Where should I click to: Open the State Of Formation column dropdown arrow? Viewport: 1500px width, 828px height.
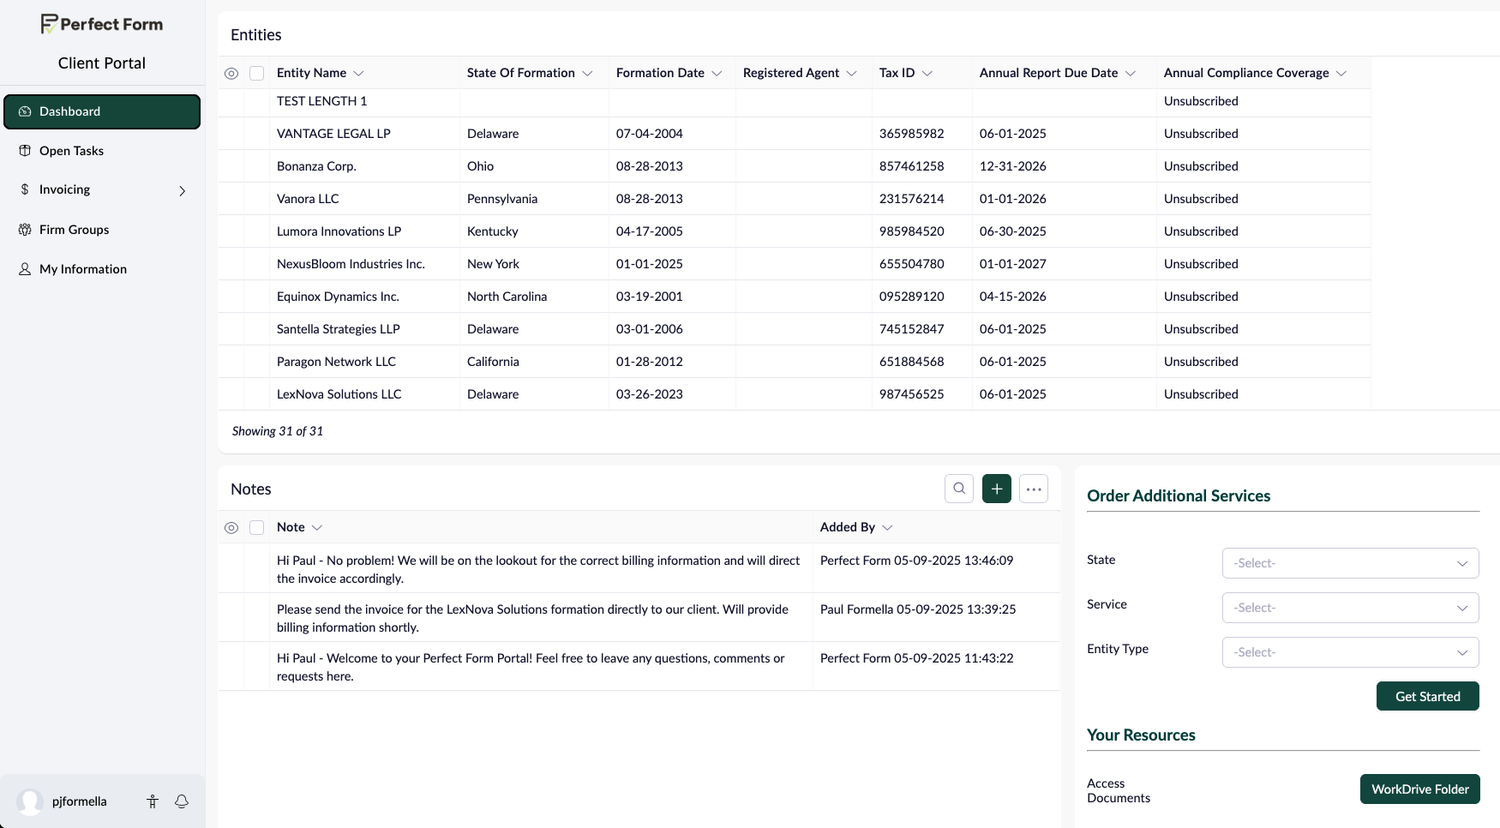(x=587, y=73)
